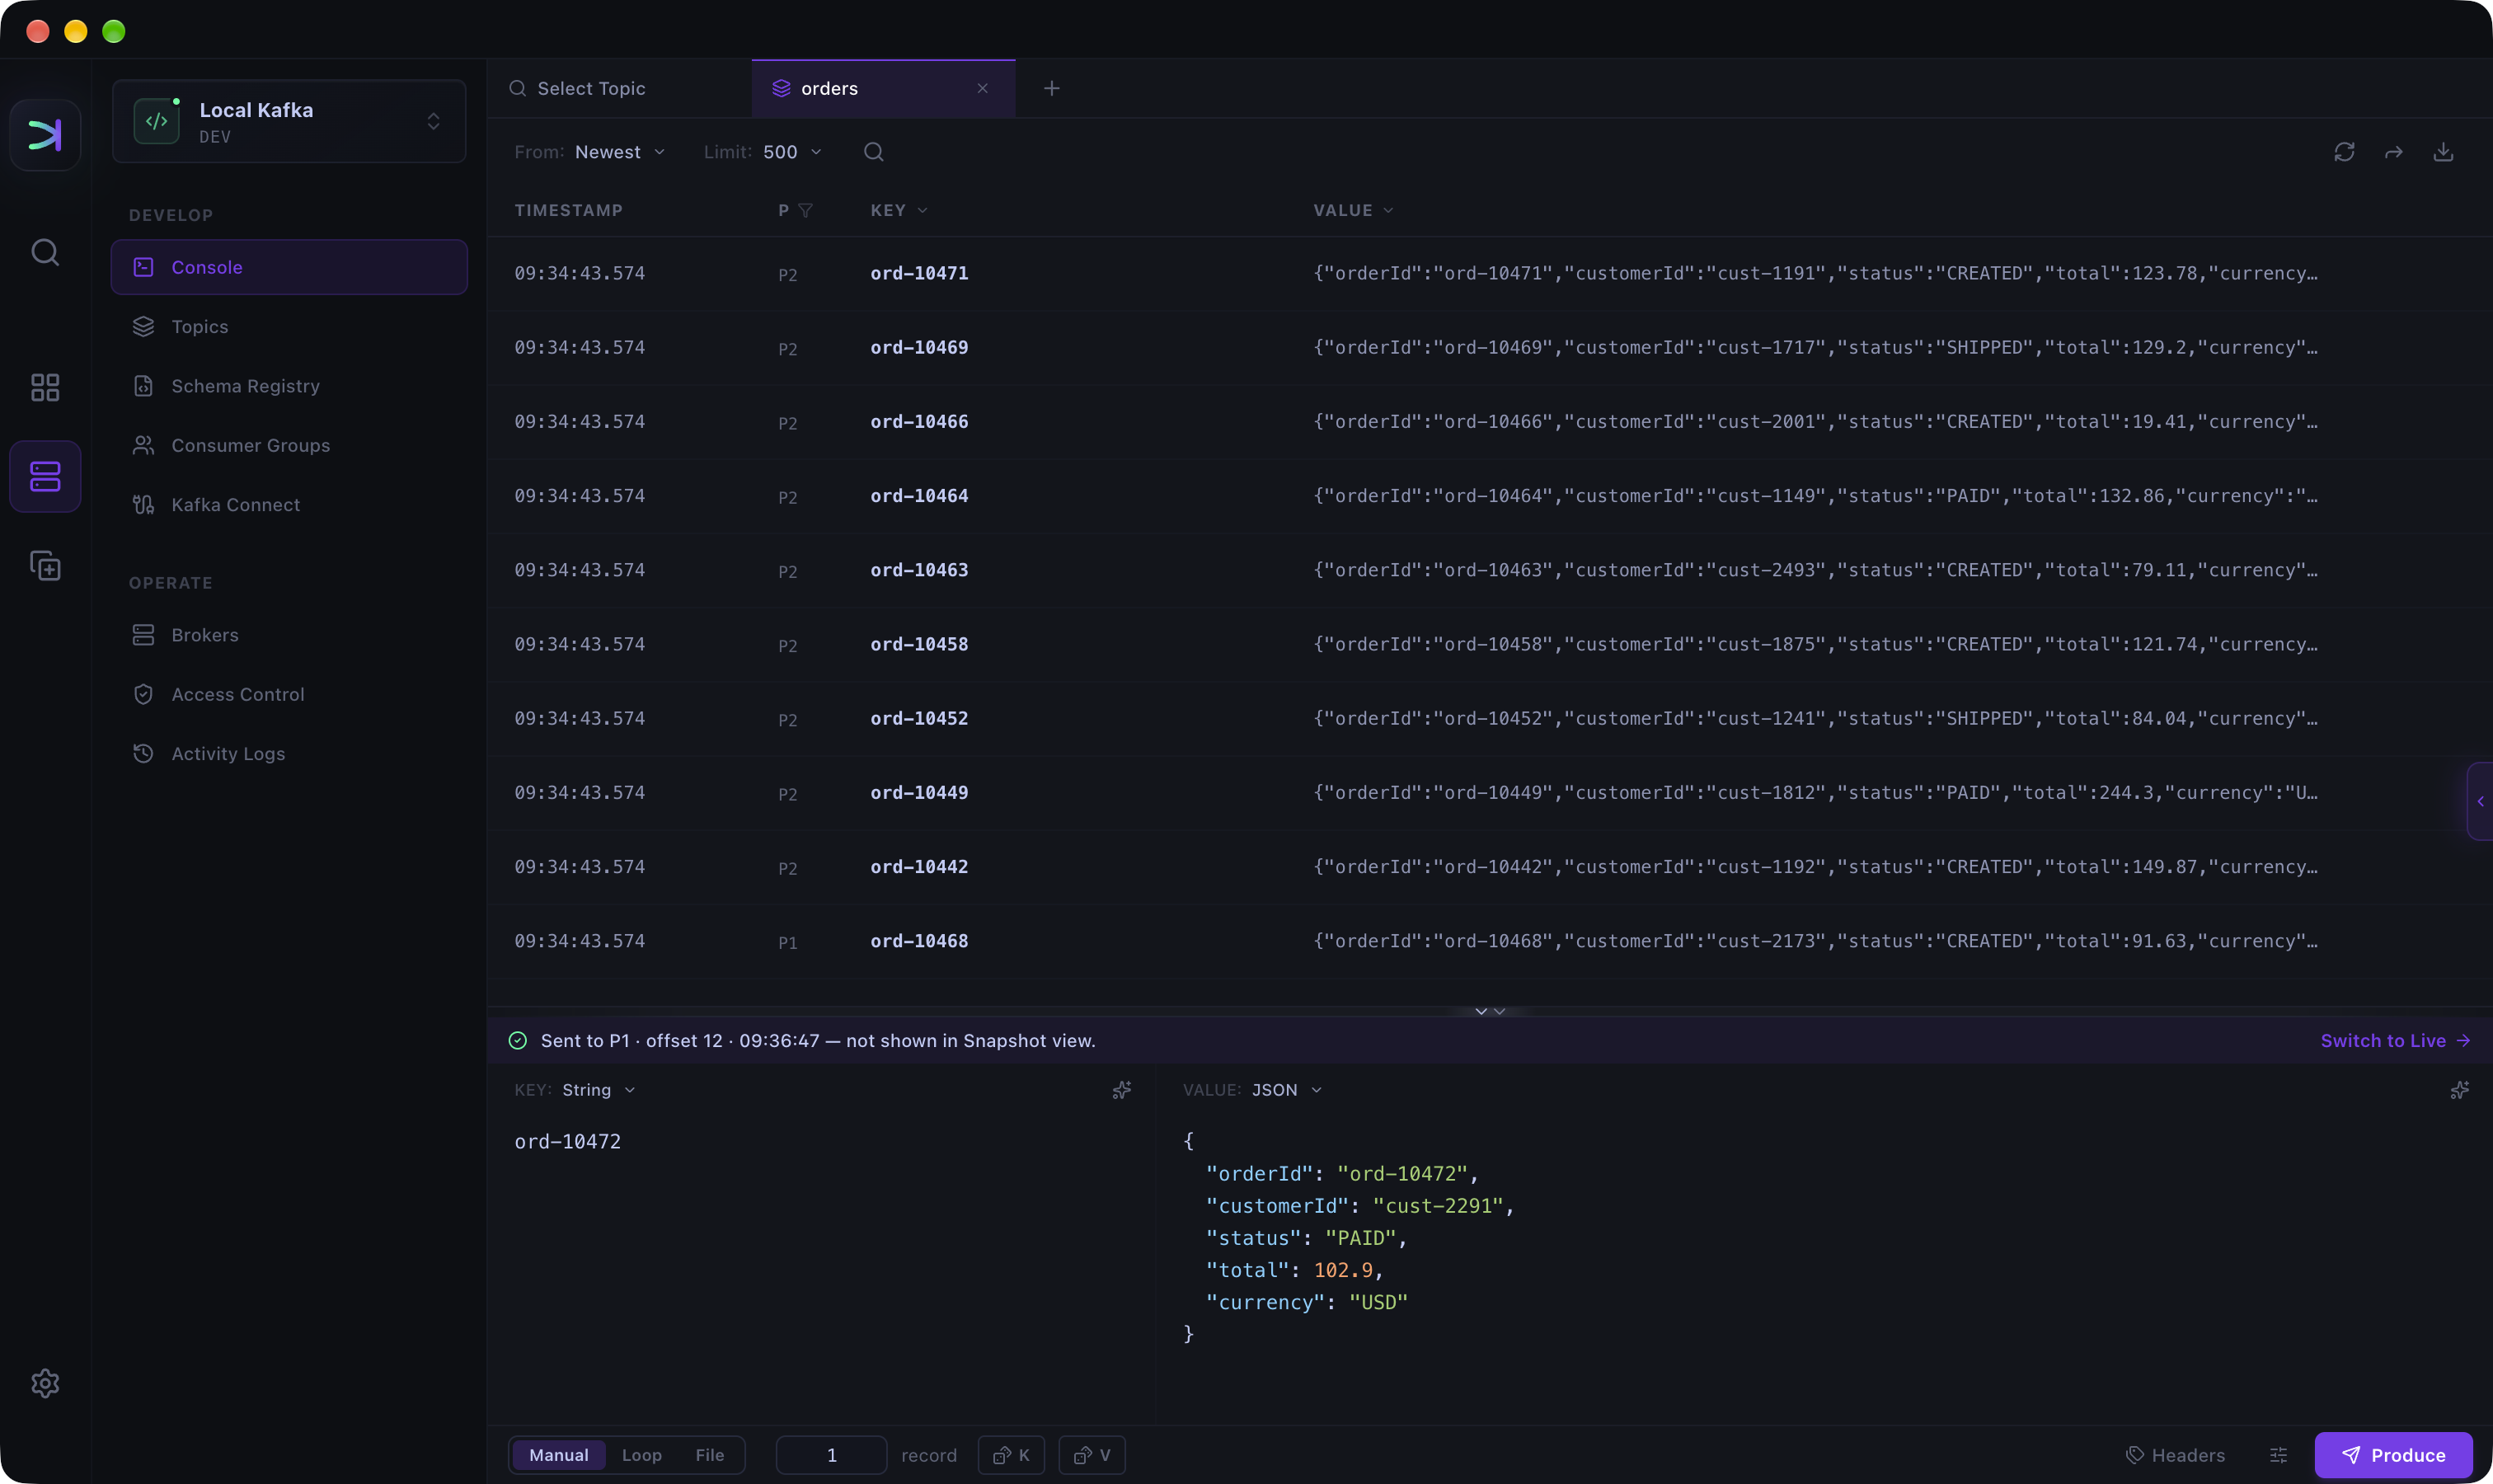Open the search icon in left rail
This screenshot has height=1484, width=2493.
coord(45,252)
